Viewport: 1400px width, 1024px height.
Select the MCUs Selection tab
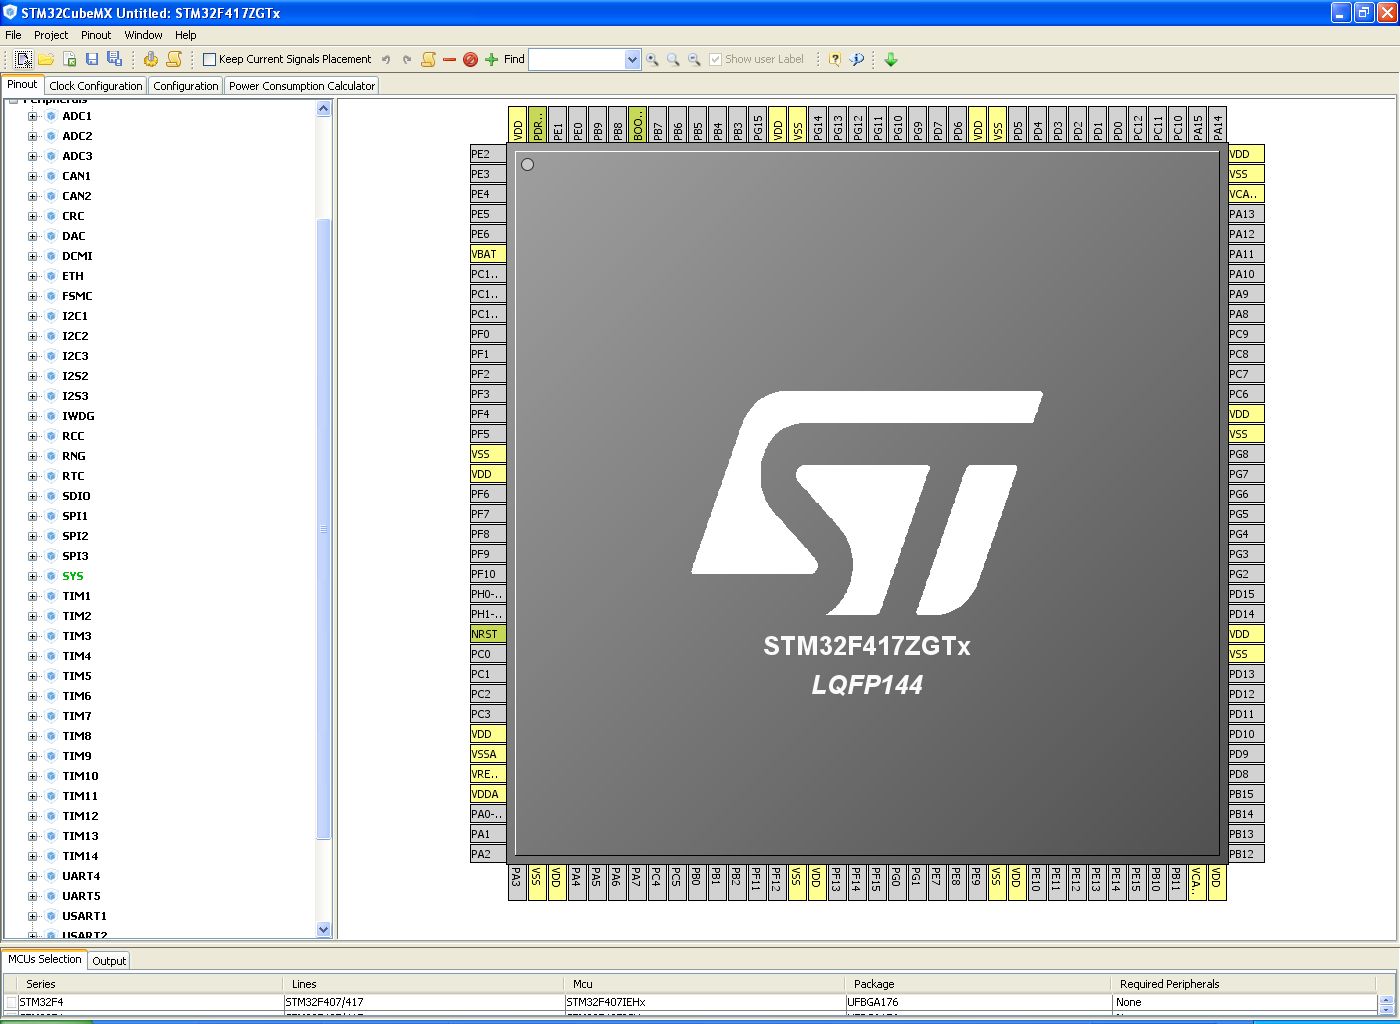point(45,959)
